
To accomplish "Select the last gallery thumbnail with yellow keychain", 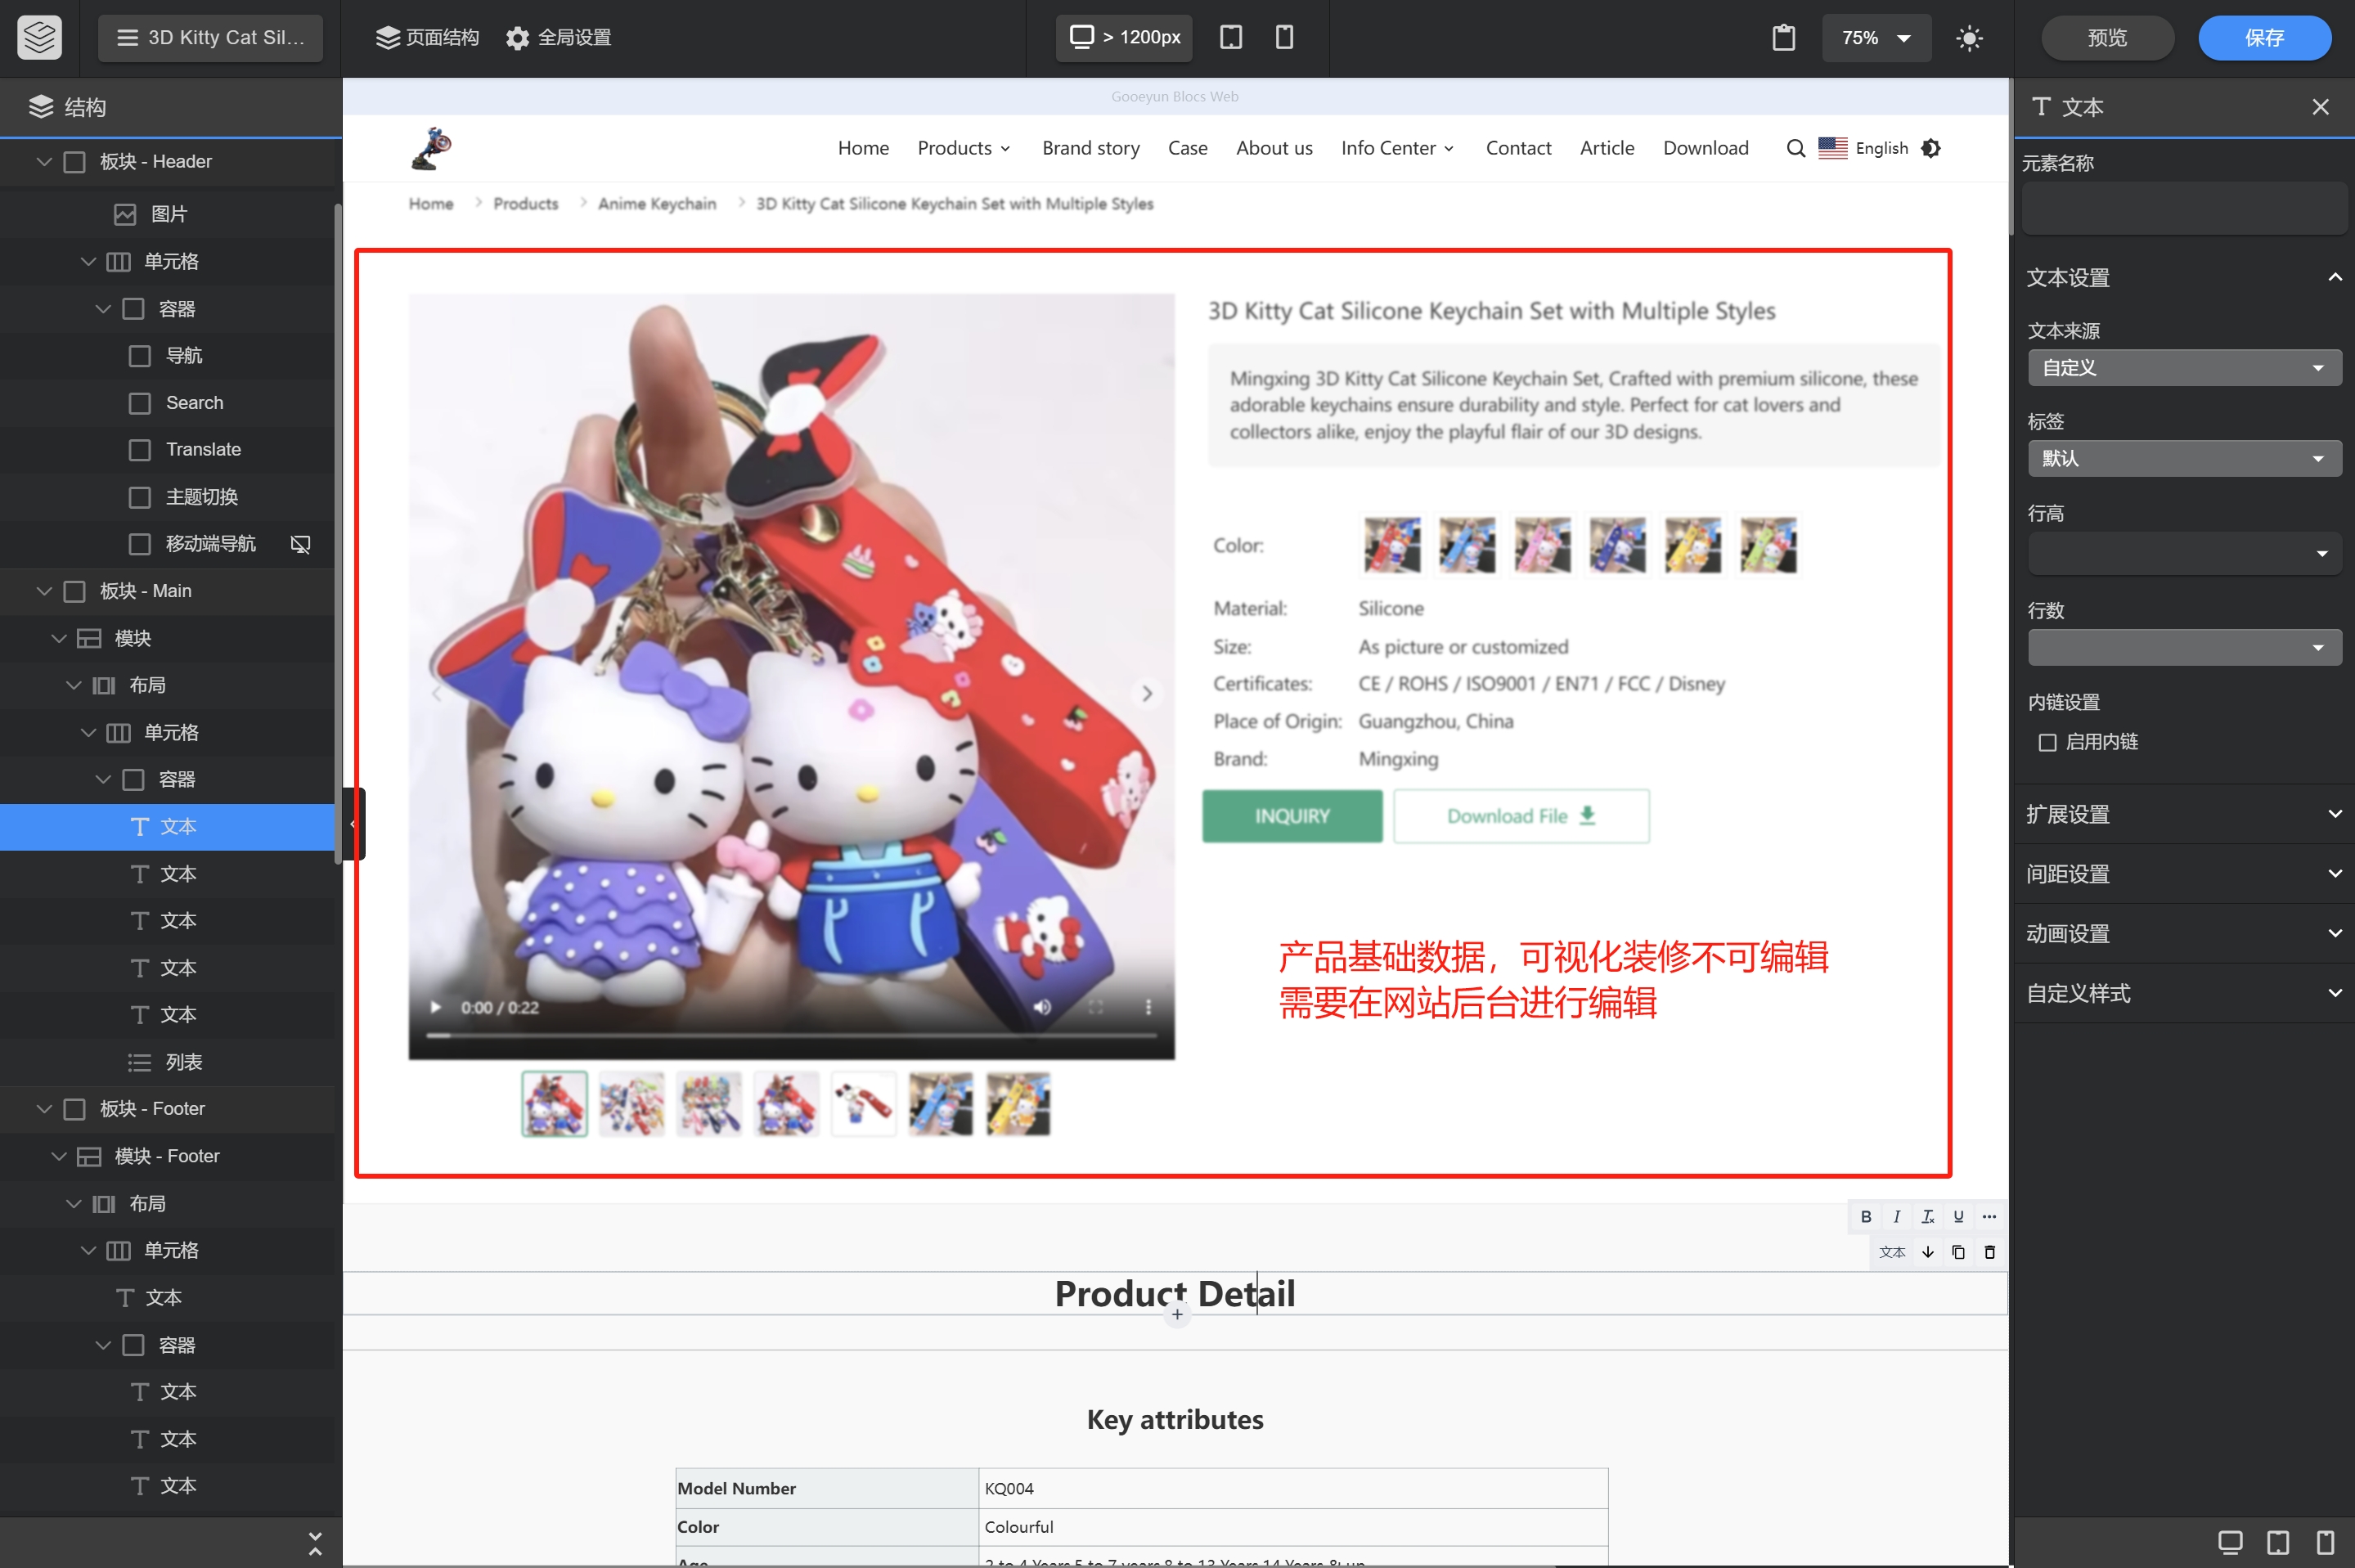I will coord(1018,1104).
